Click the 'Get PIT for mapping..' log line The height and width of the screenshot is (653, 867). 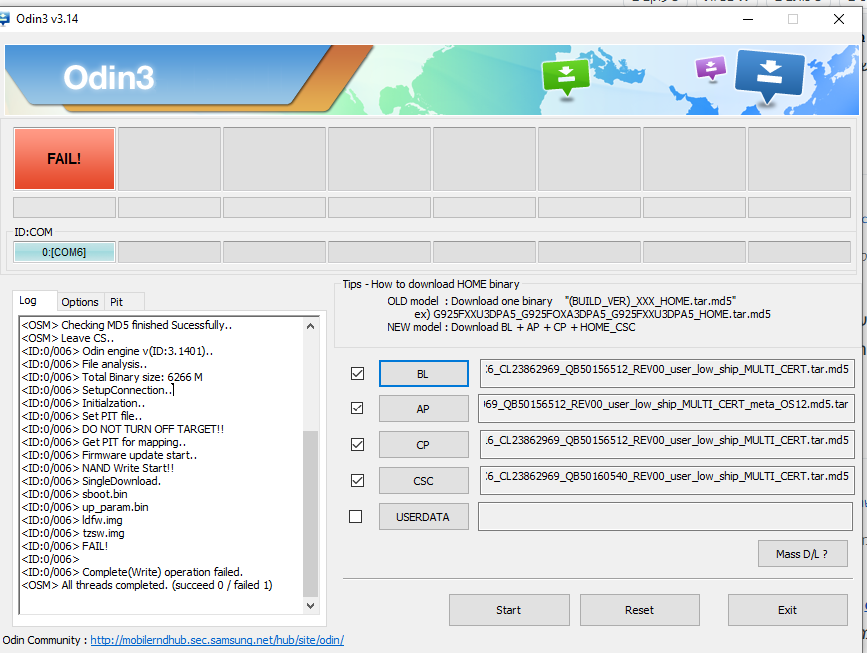(104, 442)
